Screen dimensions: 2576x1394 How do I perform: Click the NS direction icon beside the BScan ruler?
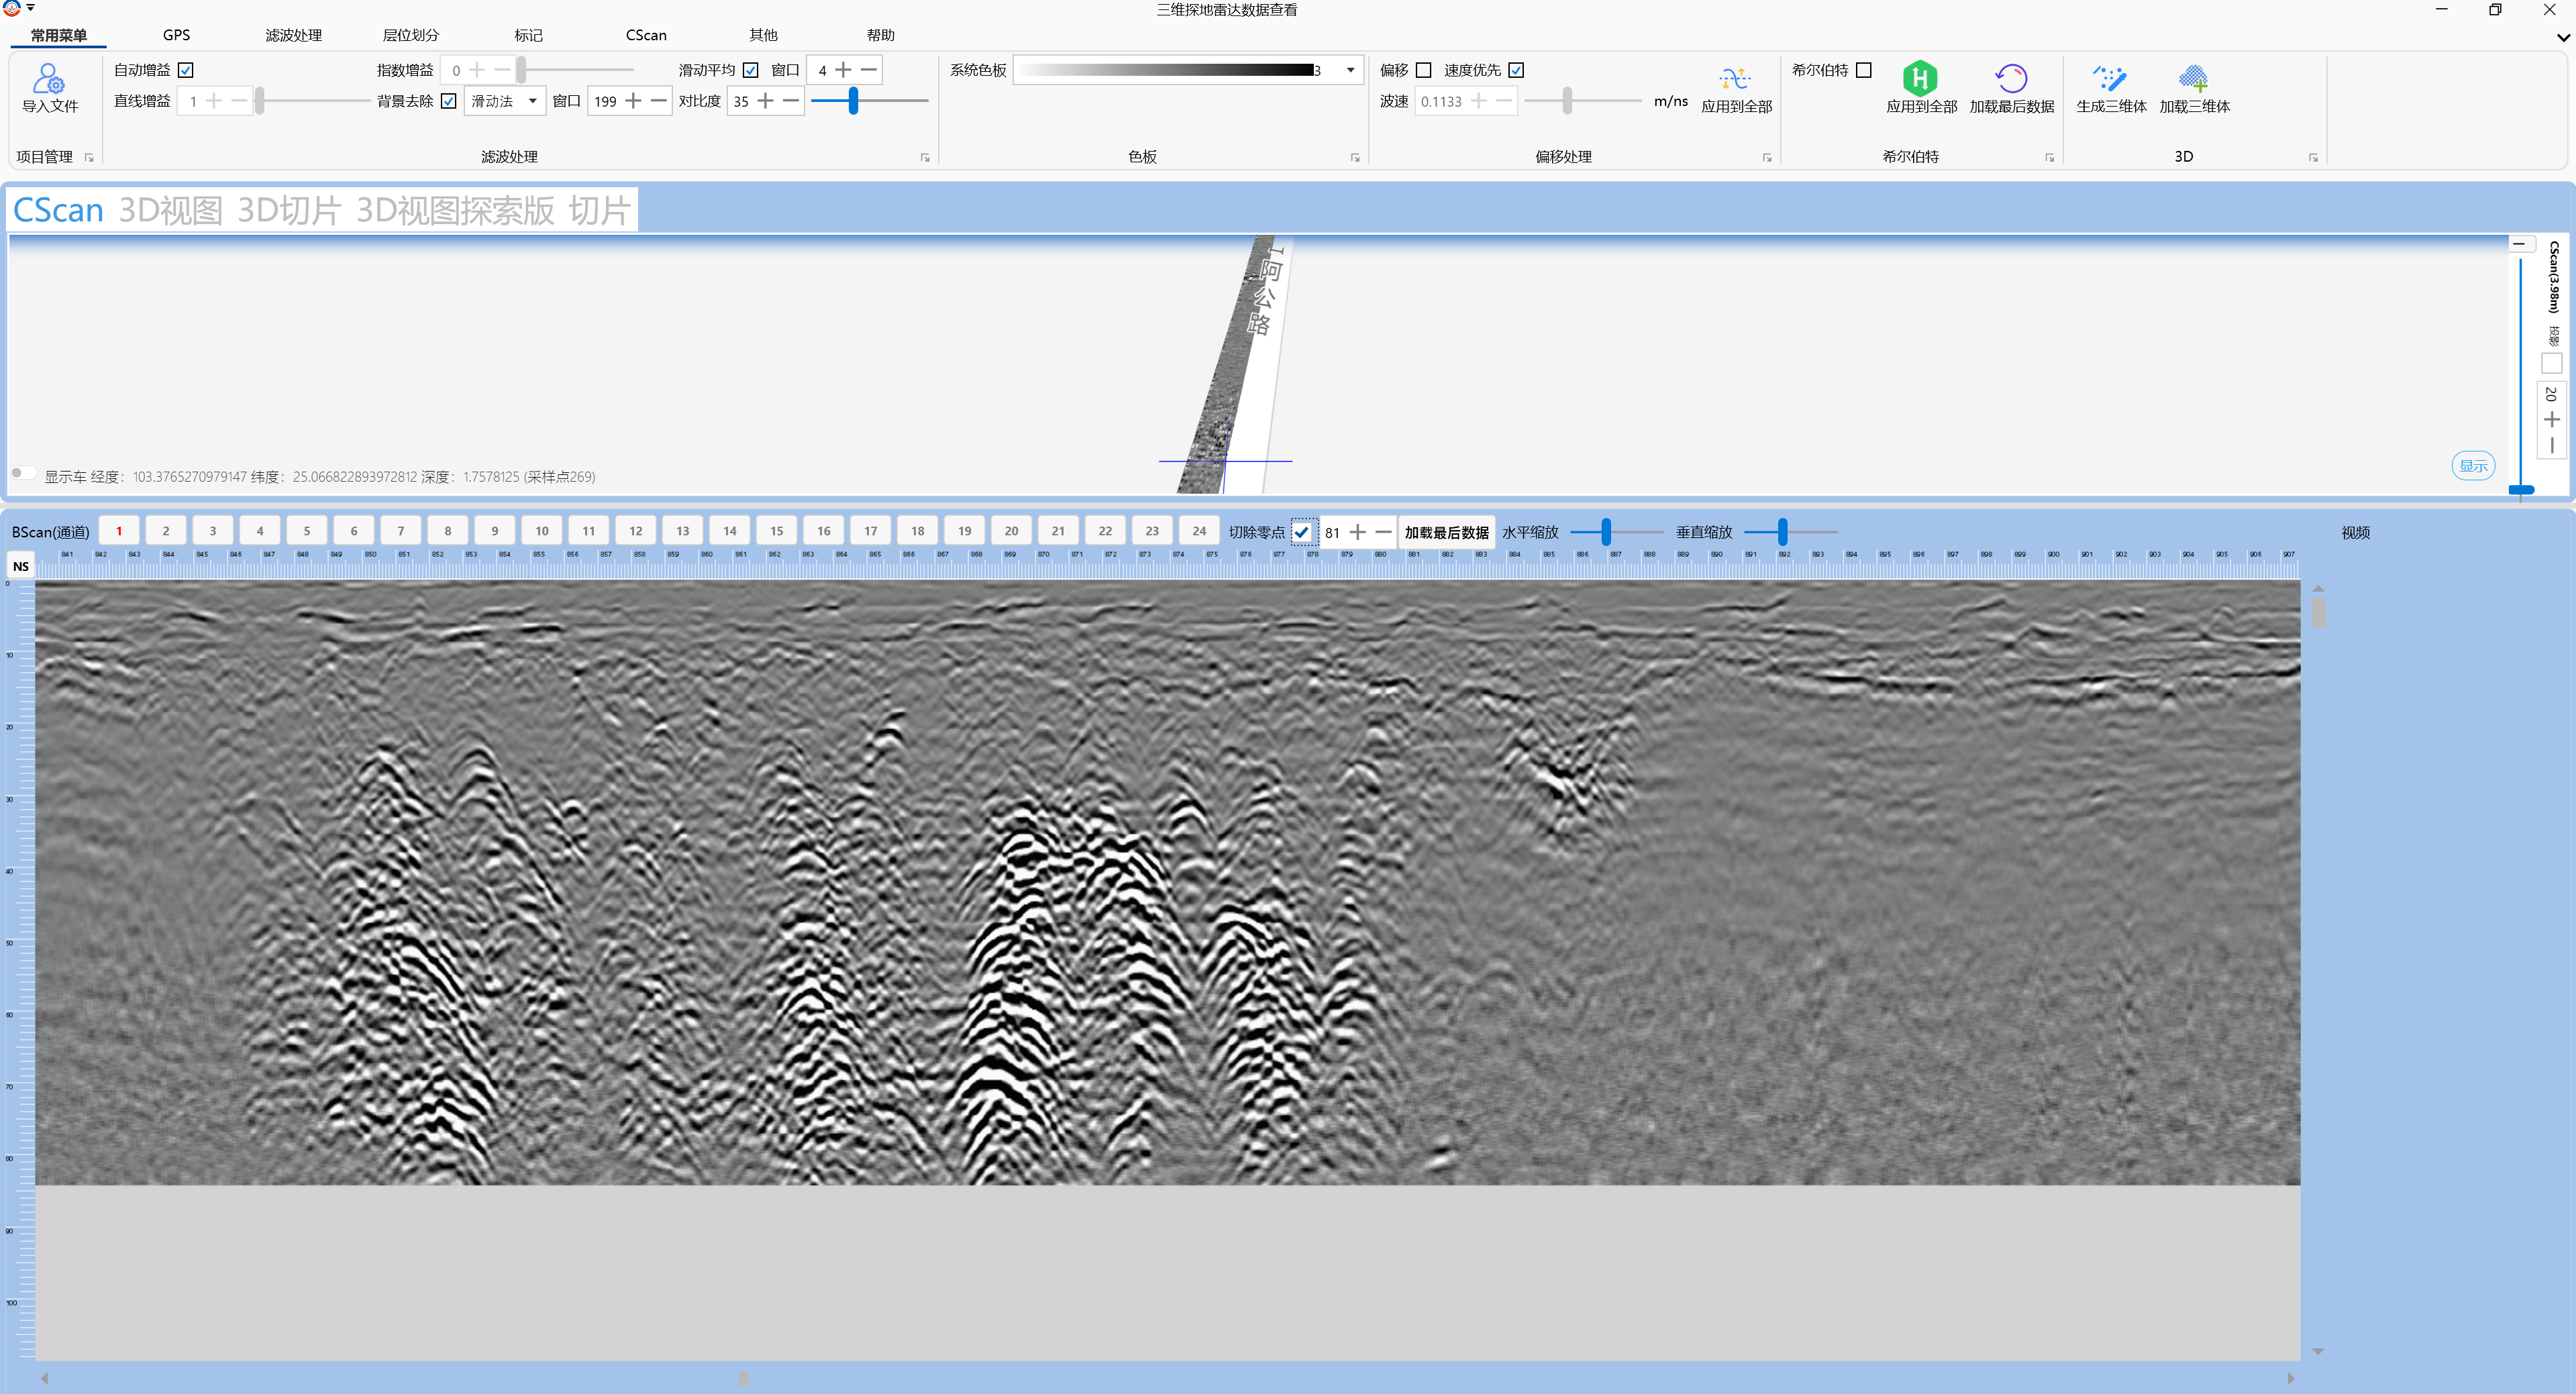pyautogui.click(x=21, y=567)
